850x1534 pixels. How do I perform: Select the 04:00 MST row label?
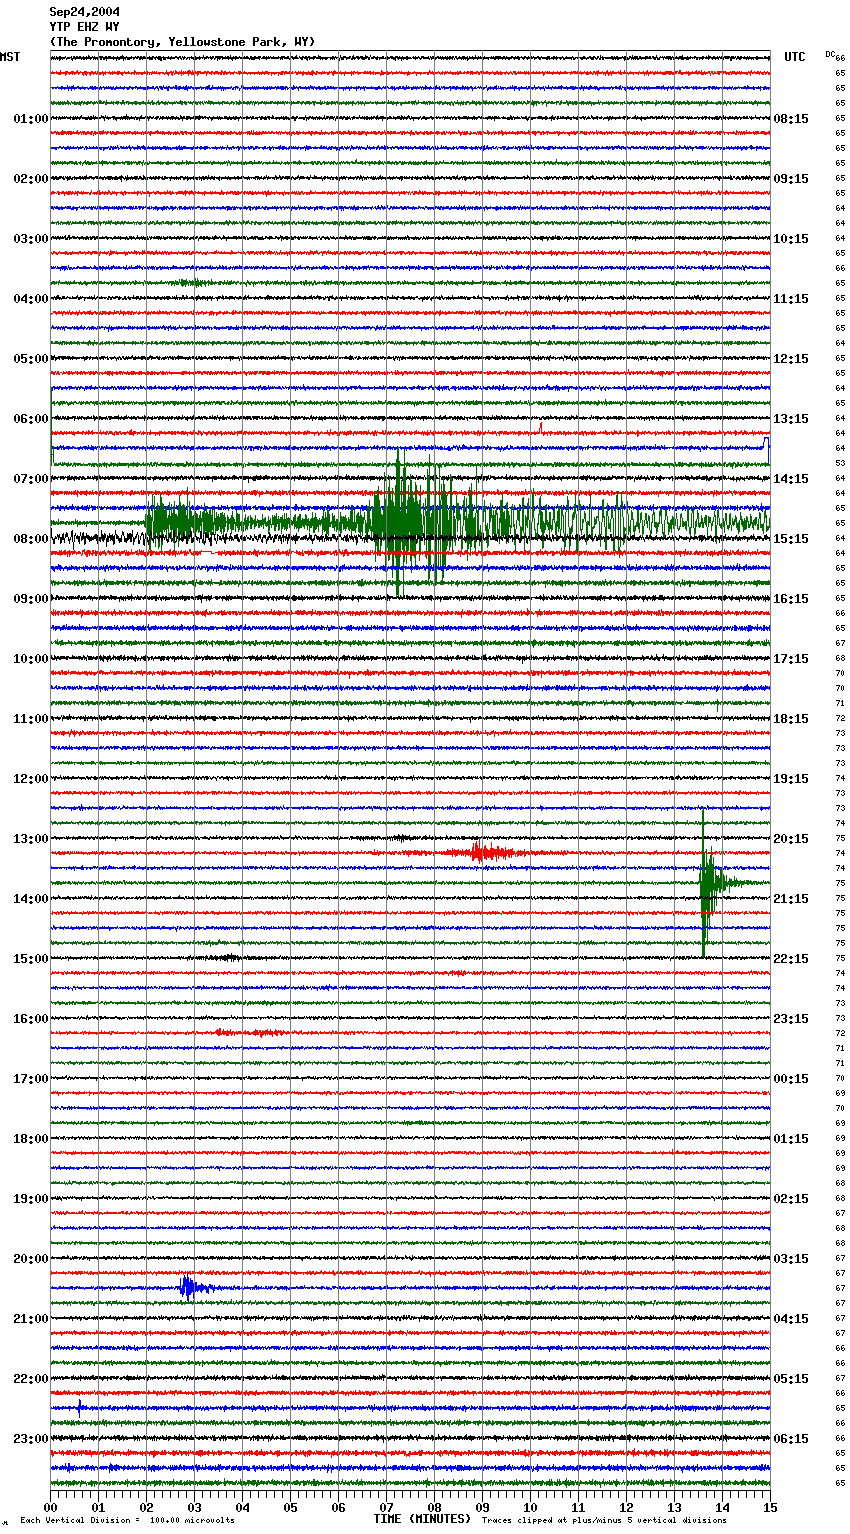pos(31,299)
